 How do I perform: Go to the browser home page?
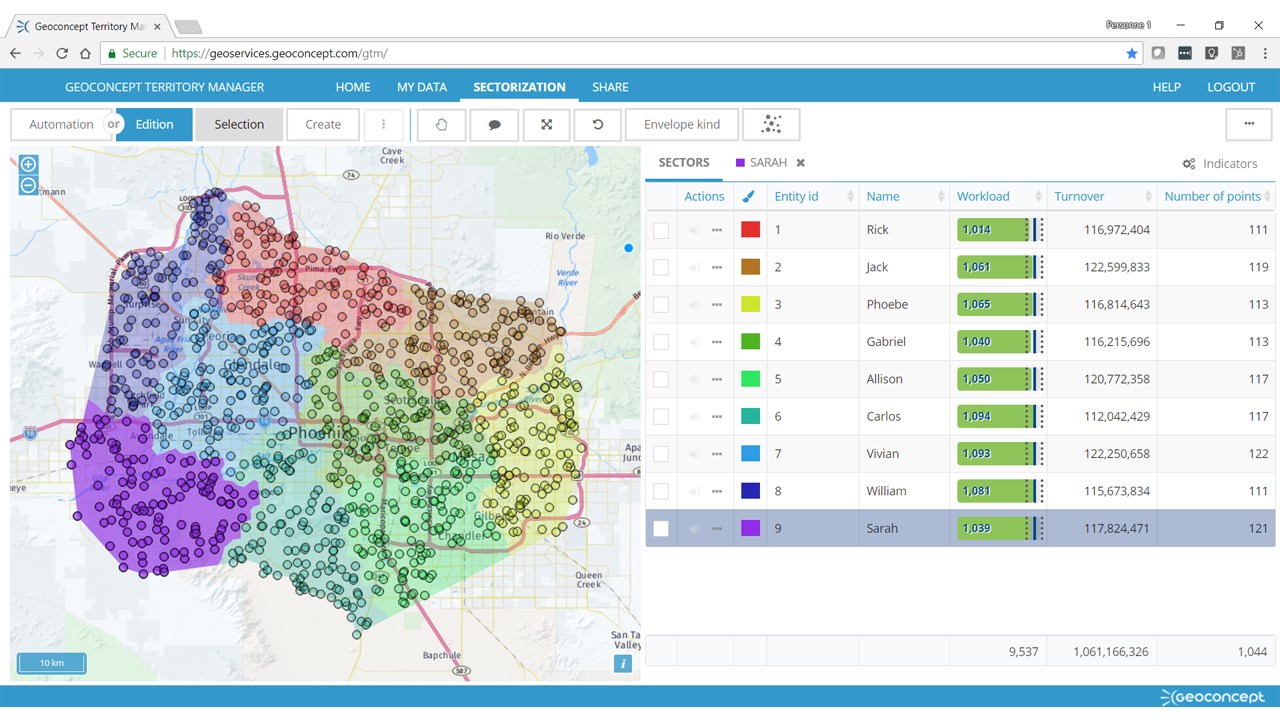click(x=85, y=53)
